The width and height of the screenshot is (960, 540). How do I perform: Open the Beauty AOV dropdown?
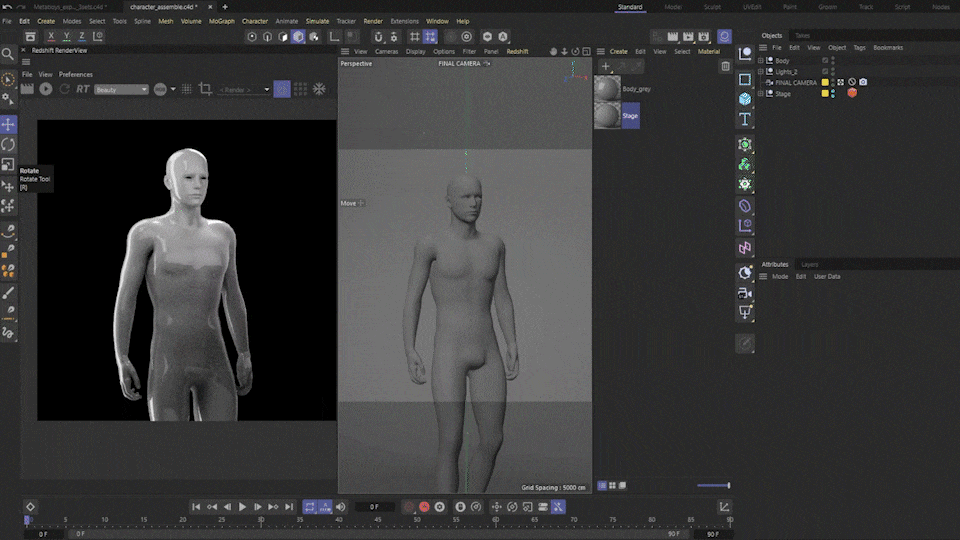click(x=120, y=89)
